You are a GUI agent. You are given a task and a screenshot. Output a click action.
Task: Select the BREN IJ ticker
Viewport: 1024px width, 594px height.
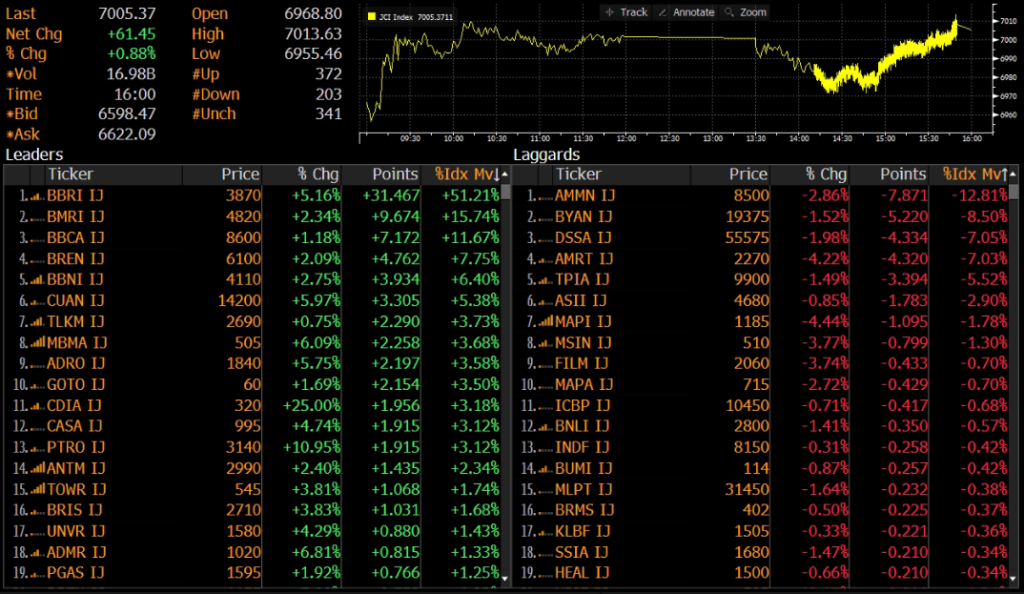[75, 259]
